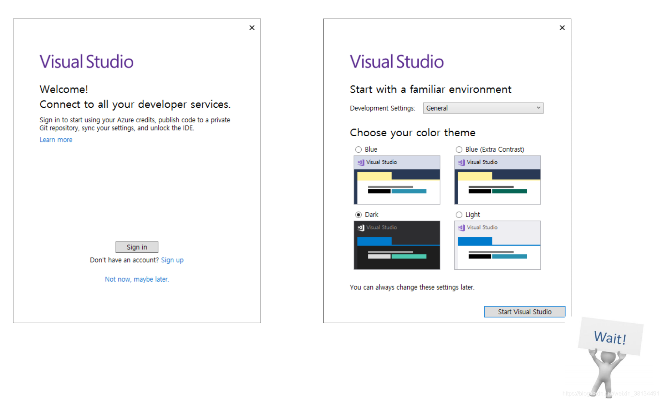Select the Blue theme radio button
Viewport: 662px width, 400px height.
(x=359, y=149)
